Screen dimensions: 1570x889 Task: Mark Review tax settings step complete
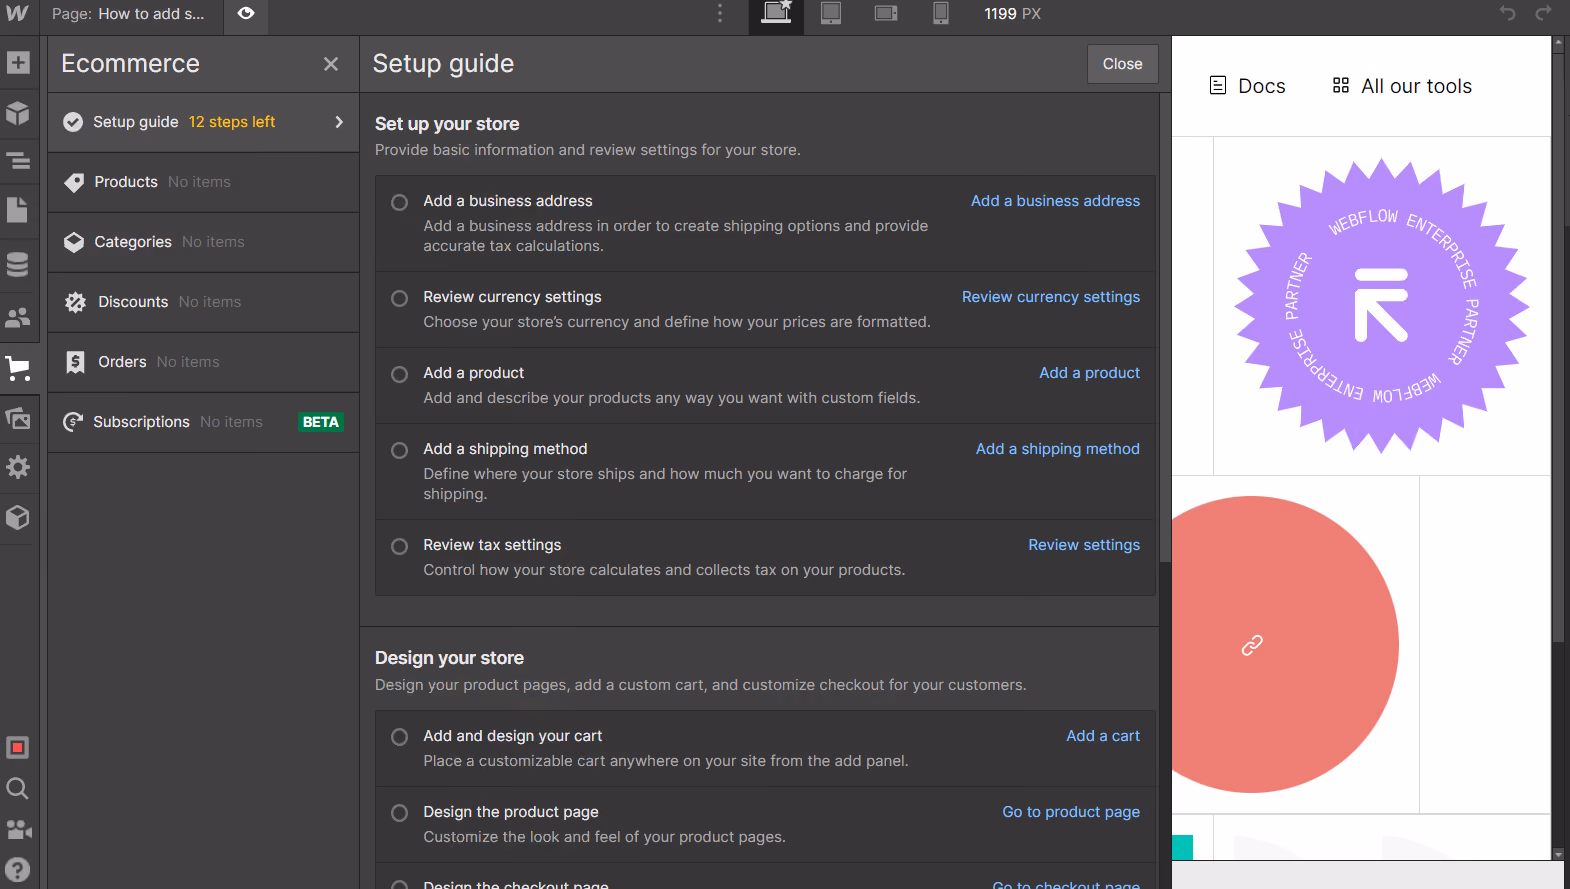tap(399, 546)
